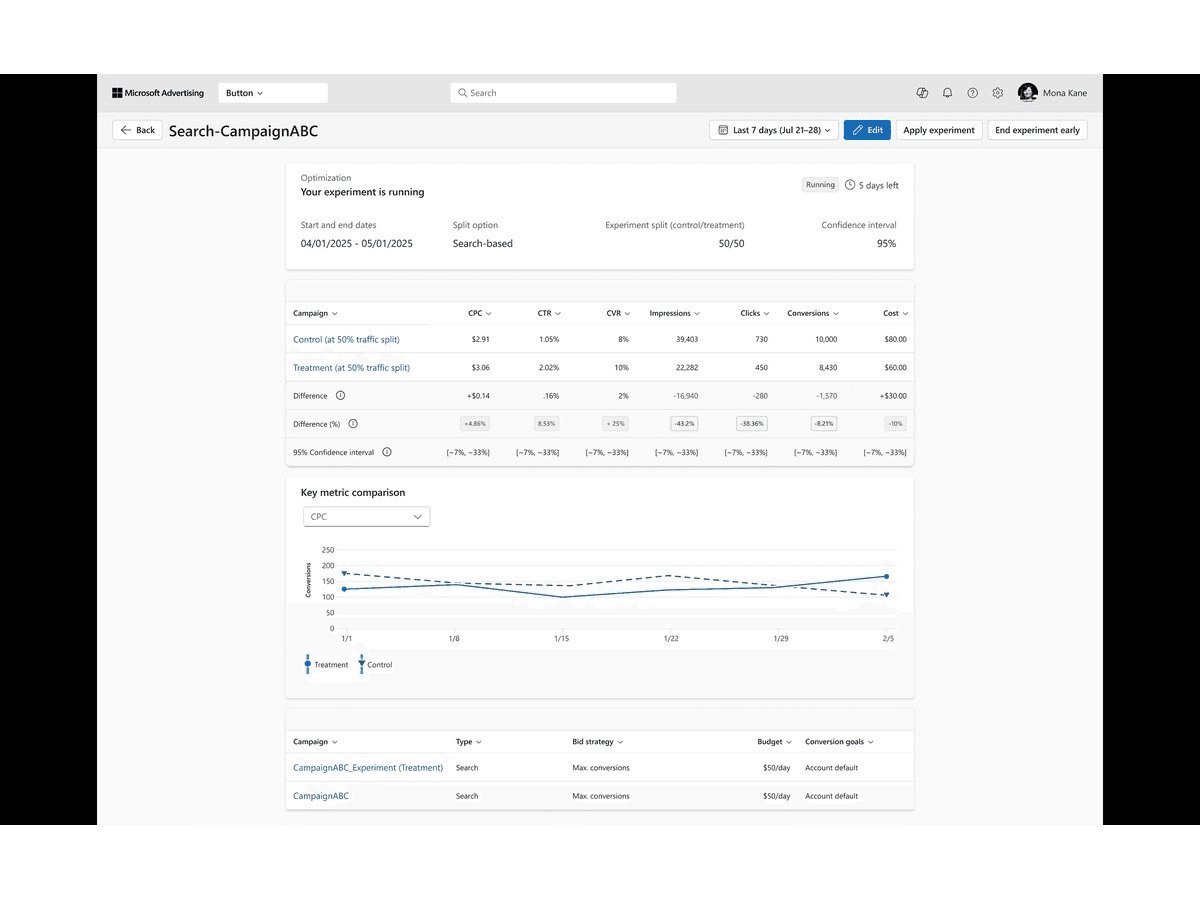Sort by Cost column header
The image size is (1200, 900).
[895, 313]
